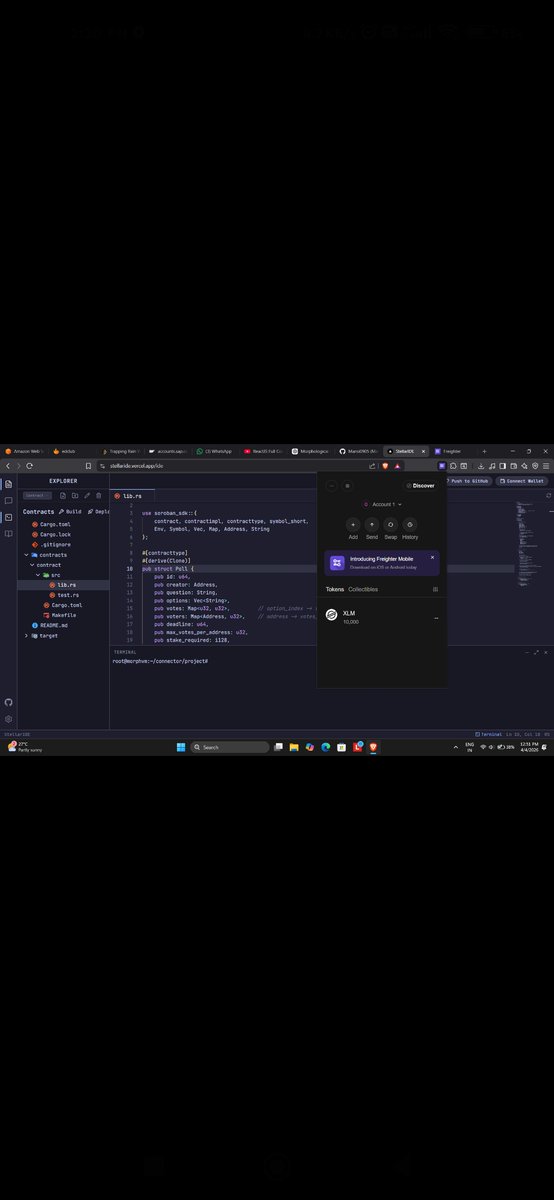554x1200 pixels.
Task: Toggle Terminal in the status bar
Action: 489,733
